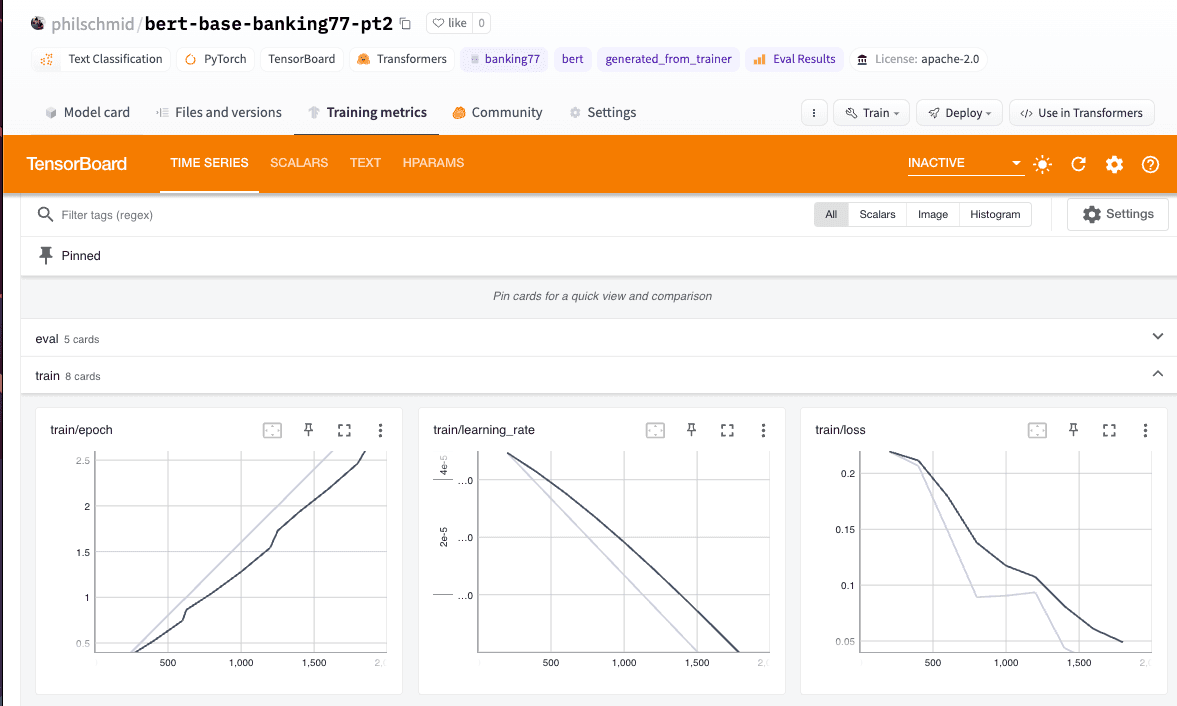Screen dimensions: 1177x706
Task: Open TensorBoard help question mark icon
Action: 1150,164
